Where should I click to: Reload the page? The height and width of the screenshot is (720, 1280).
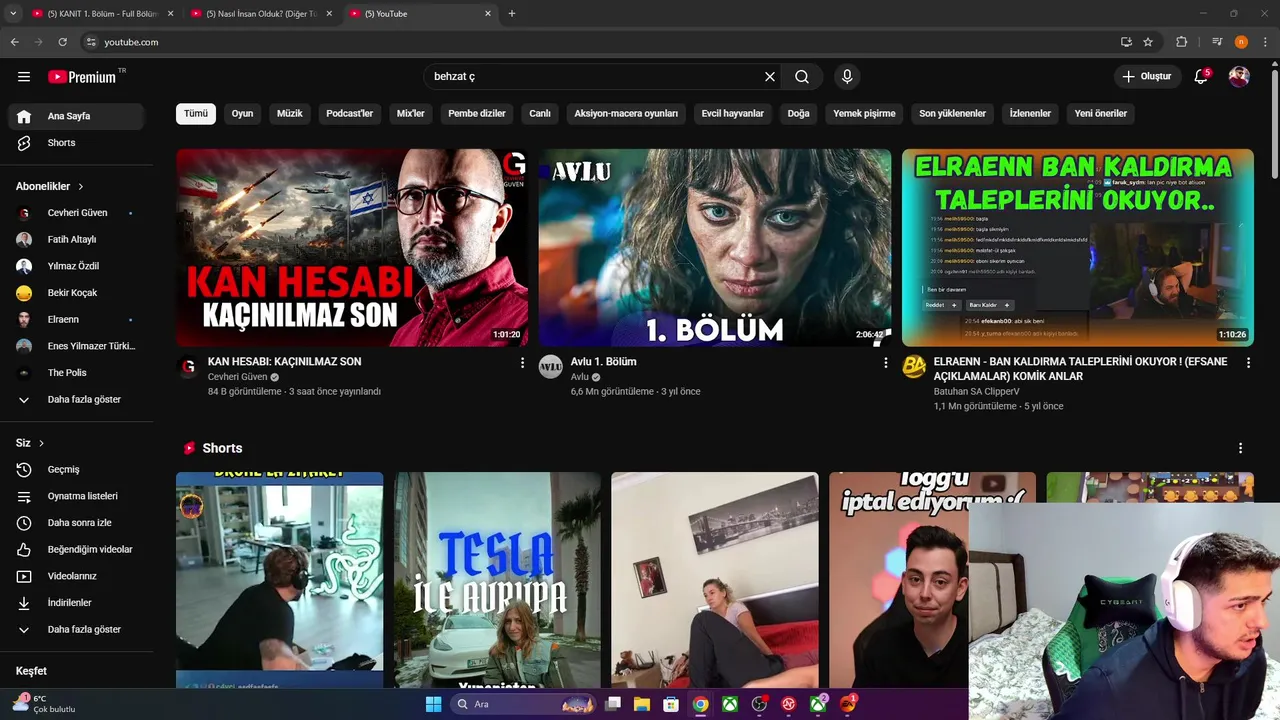(x=62, y=42)
